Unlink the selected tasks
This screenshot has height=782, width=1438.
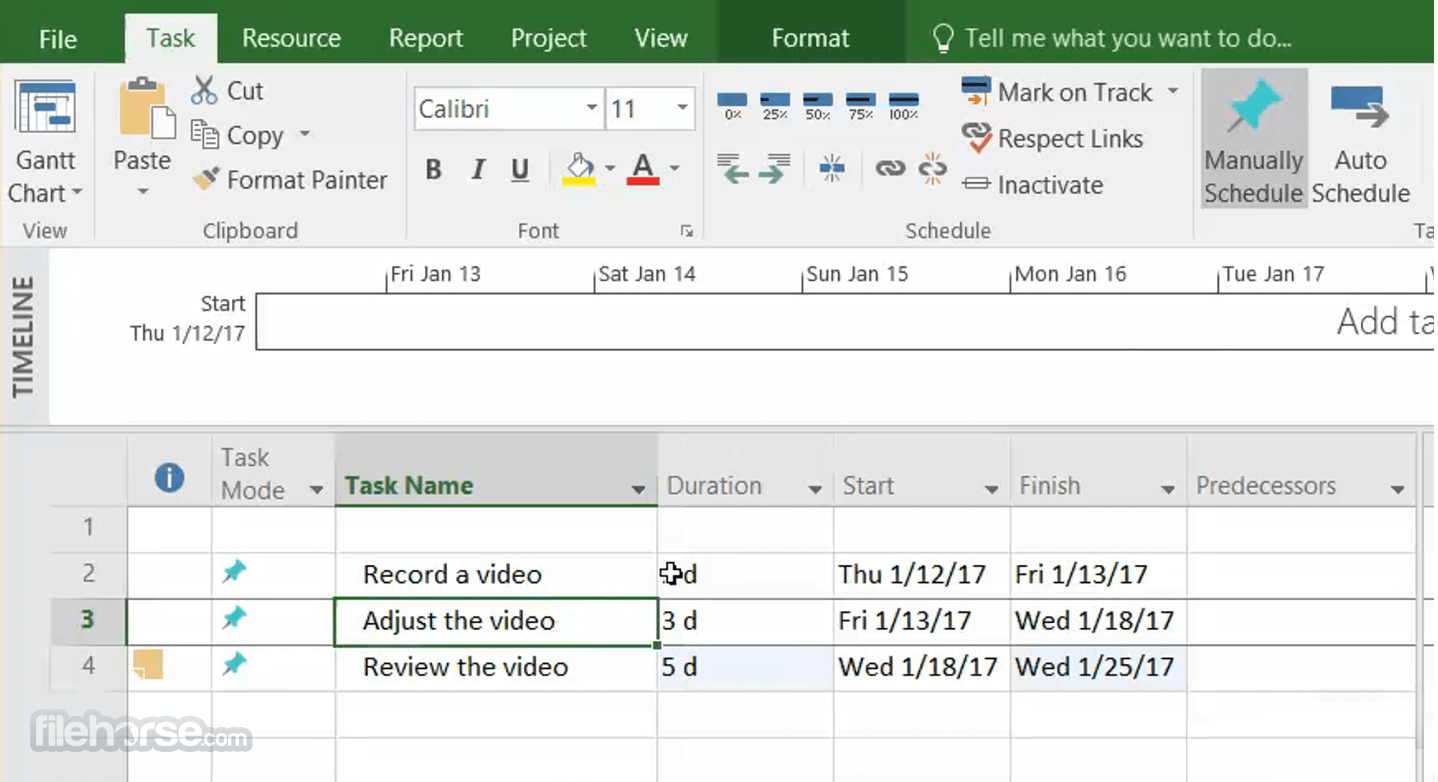tap(932, 169)
